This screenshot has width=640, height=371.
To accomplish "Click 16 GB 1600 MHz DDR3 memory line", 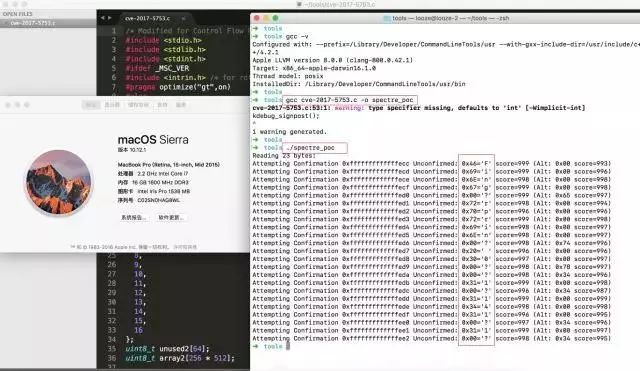I will (x=153, y=182).
